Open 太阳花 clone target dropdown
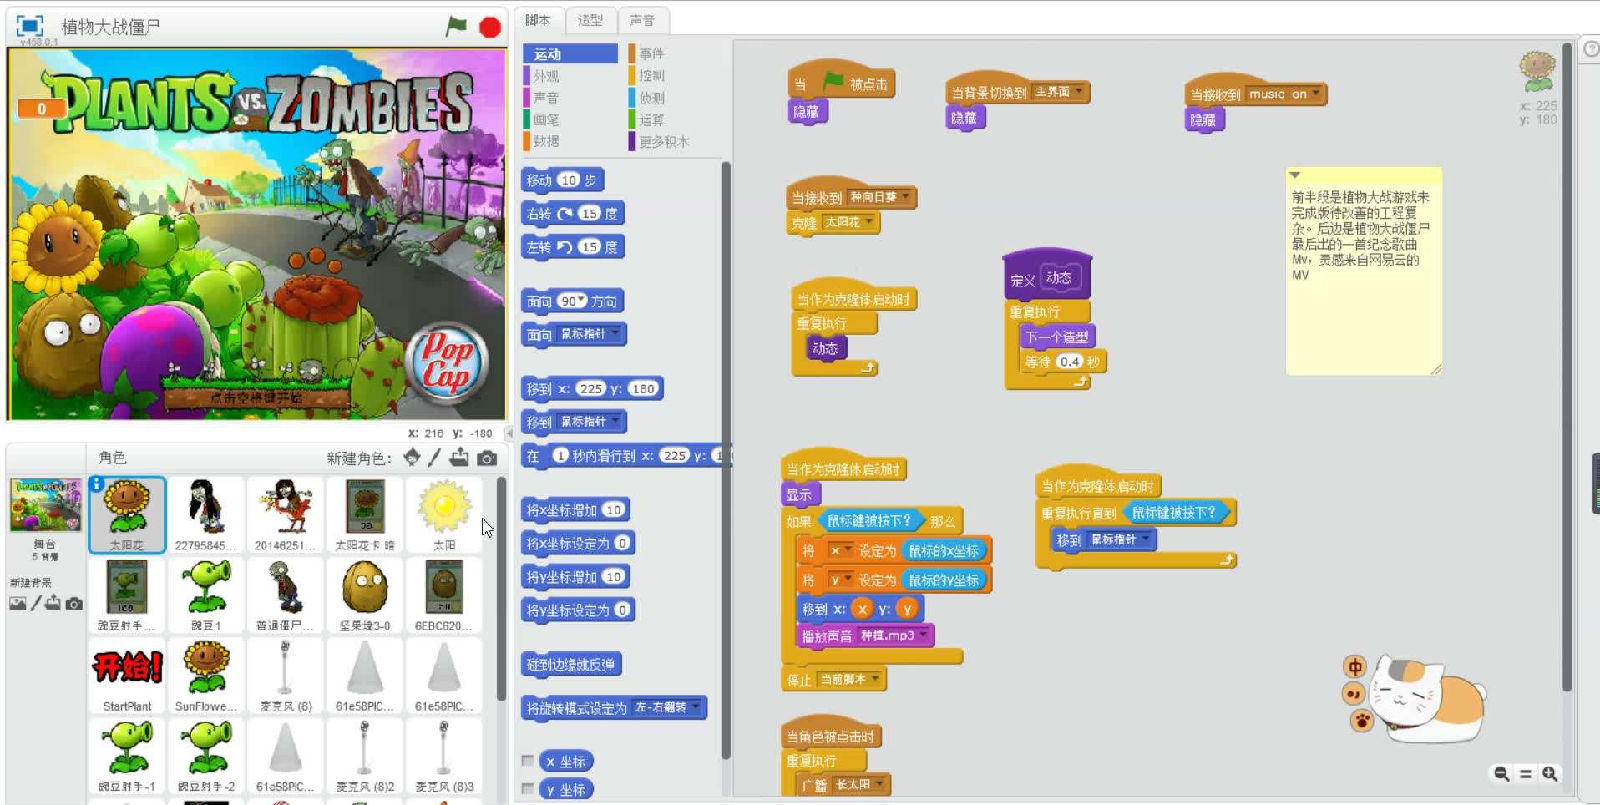Screen dimensions: 1600x805 pyautogui.click(x=869, y=221)
